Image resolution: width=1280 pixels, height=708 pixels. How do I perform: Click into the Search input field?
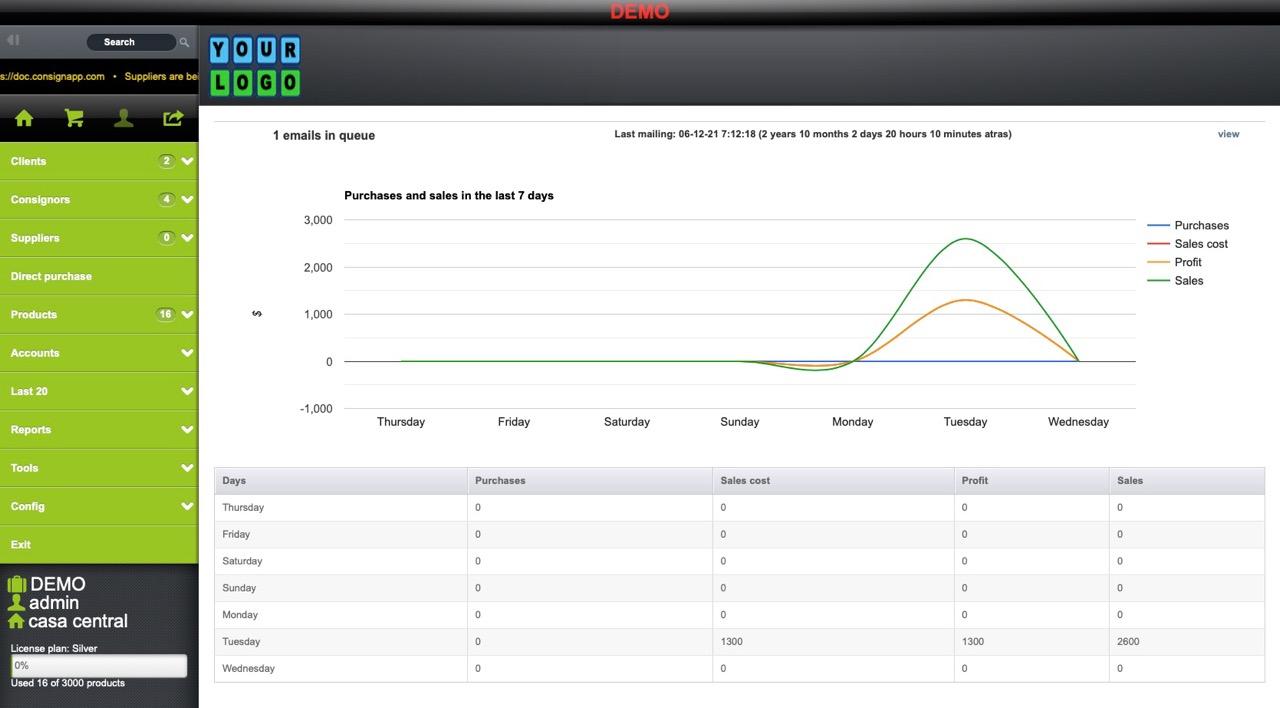[128, 42]
